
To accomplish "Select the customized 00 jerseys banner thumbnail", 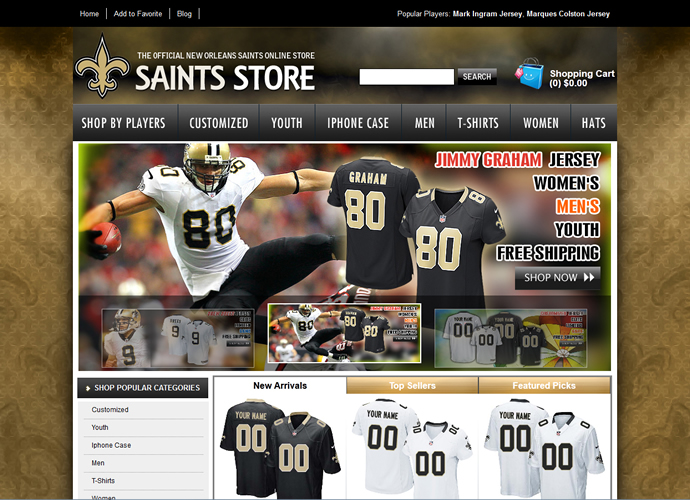I will coord(510,338).
